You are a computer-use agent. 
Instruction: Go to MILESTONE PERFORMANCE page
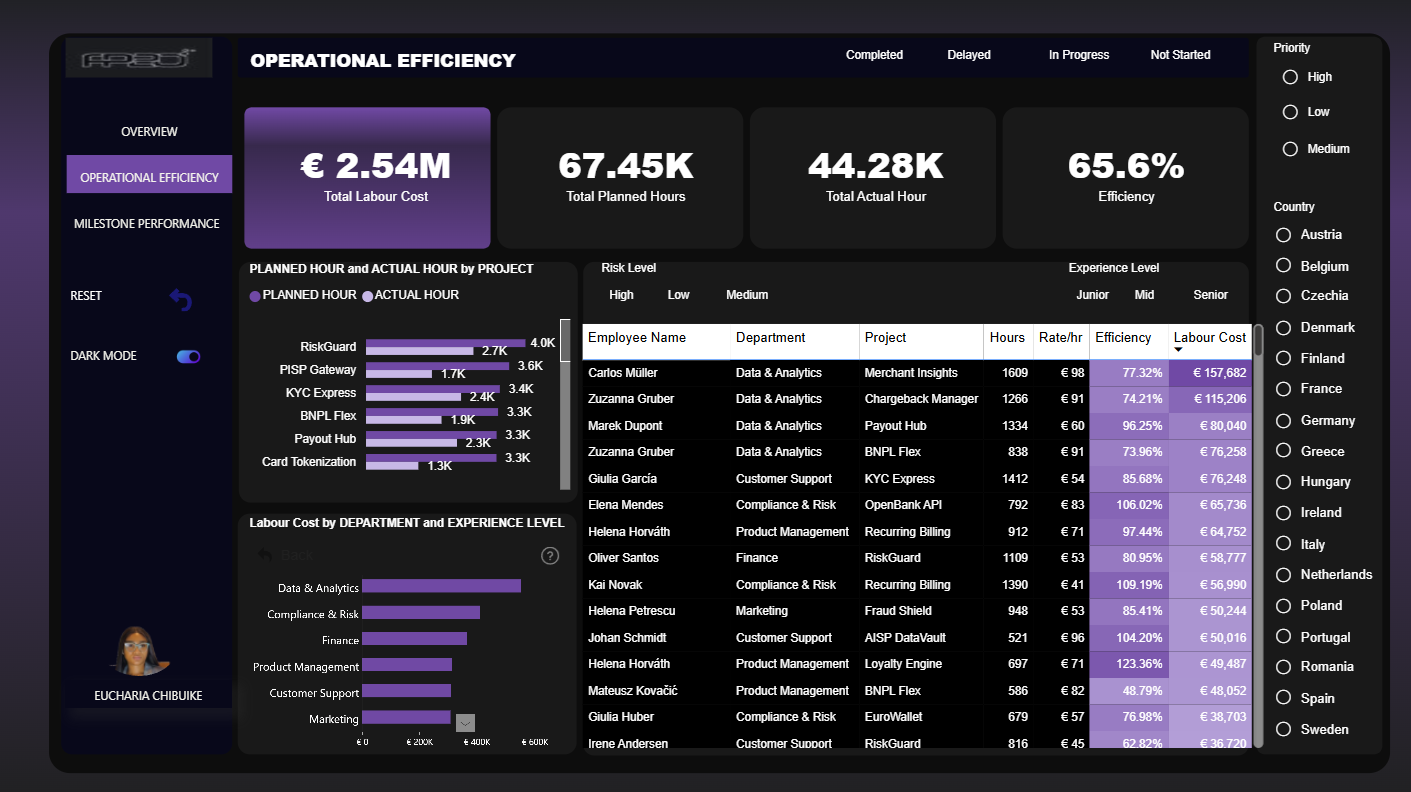[147, 224]
